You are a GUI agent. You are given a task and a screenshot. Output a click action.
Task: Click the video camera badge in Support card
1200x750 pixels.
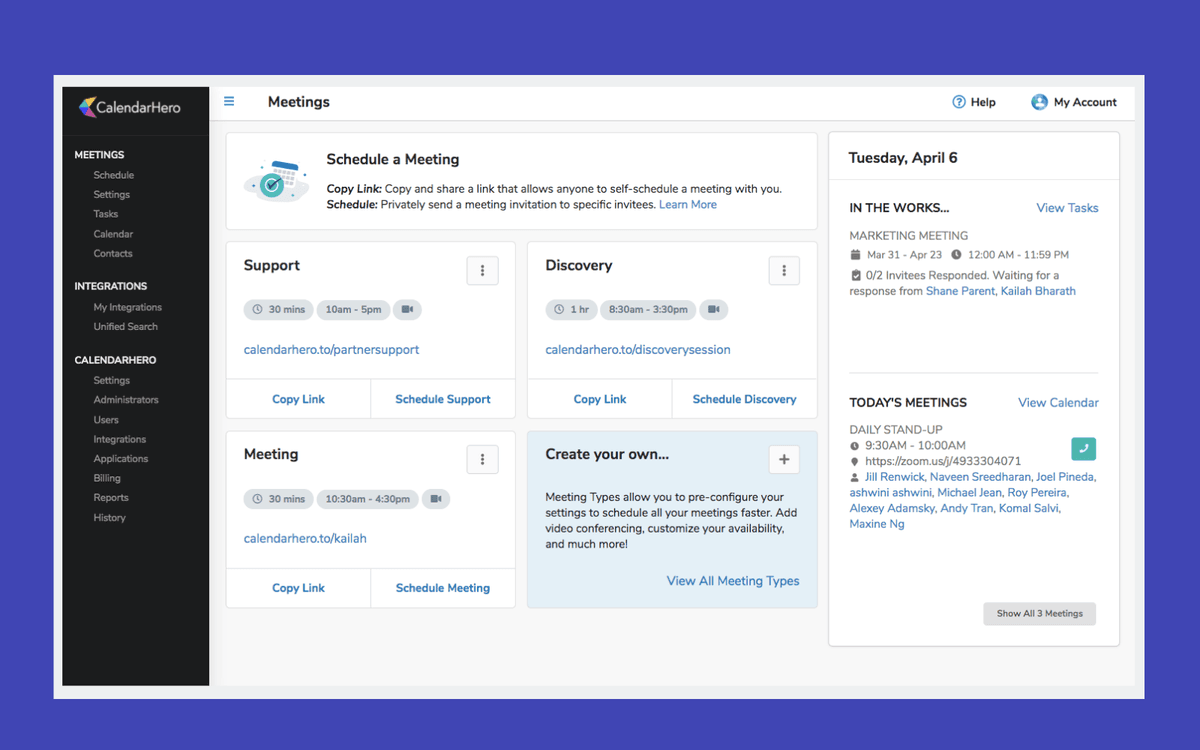click(x=407, y=310)
